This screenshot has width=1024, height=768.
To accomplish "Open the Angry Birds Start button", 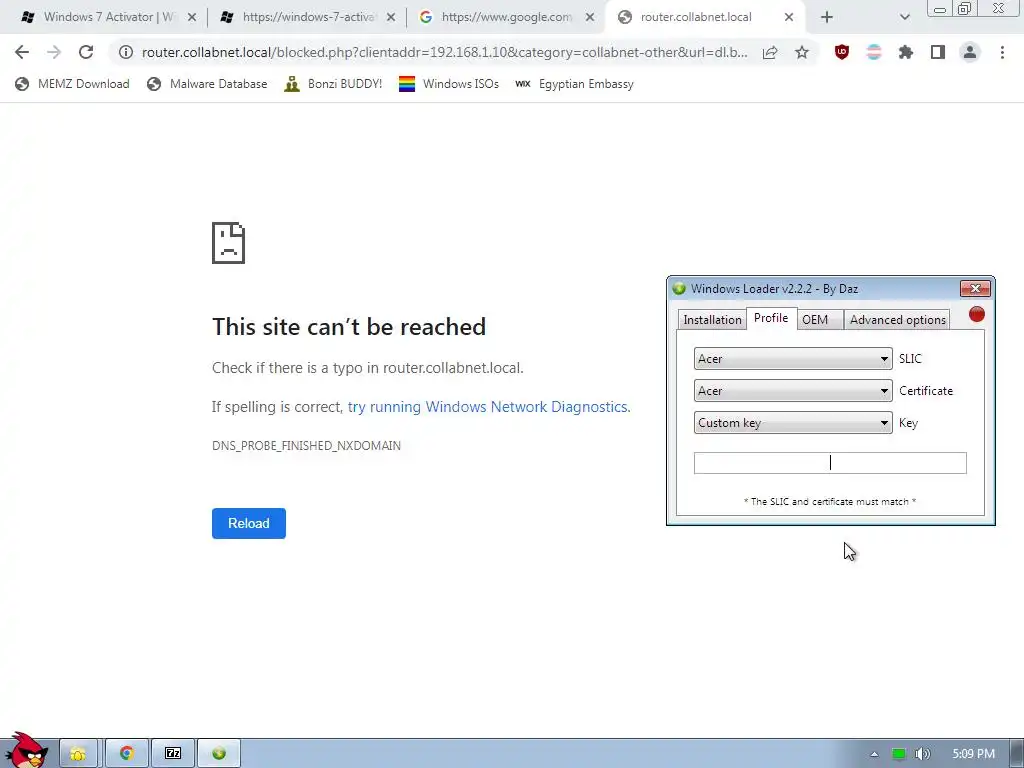I will point(26,750).
